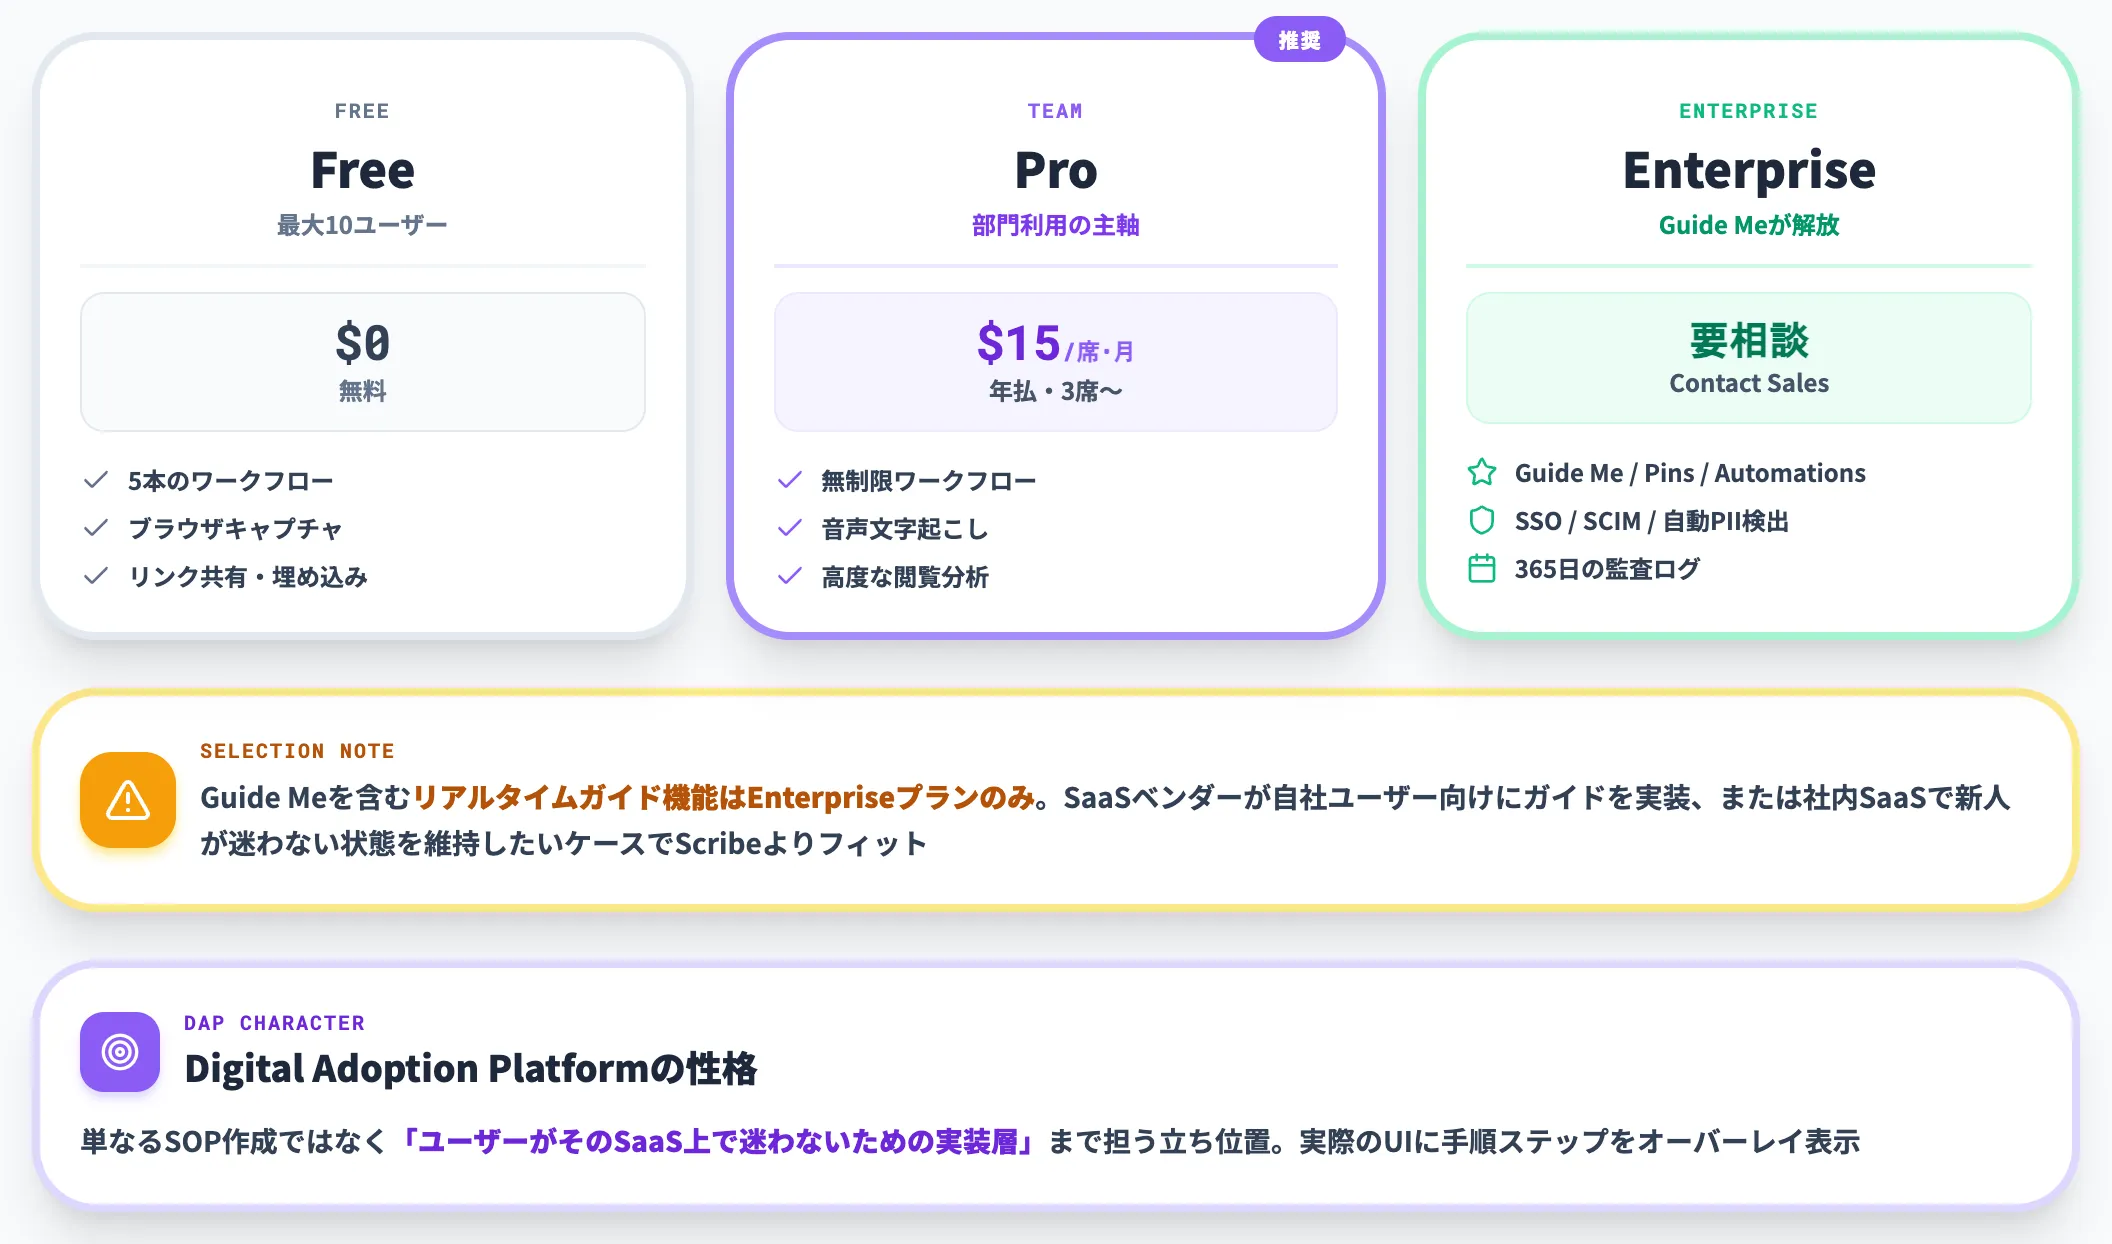The height and width of the screenshot is (1244, 2112).
Task: Click the Pro plan title
Action: 1056,170
